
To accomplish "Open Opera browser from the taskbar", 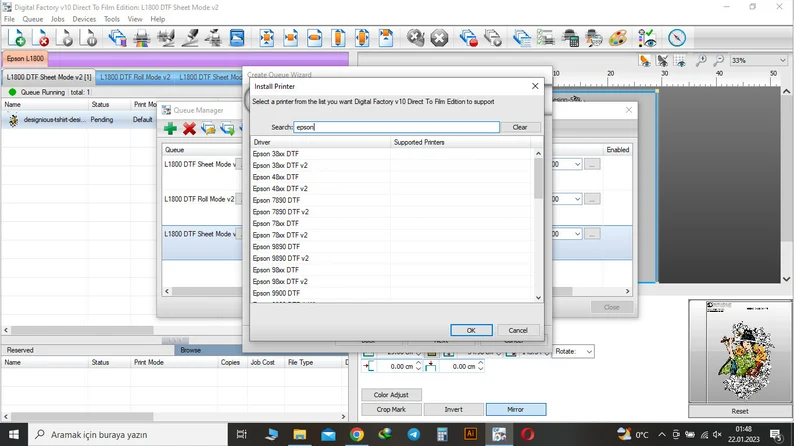I will point(528,434).
